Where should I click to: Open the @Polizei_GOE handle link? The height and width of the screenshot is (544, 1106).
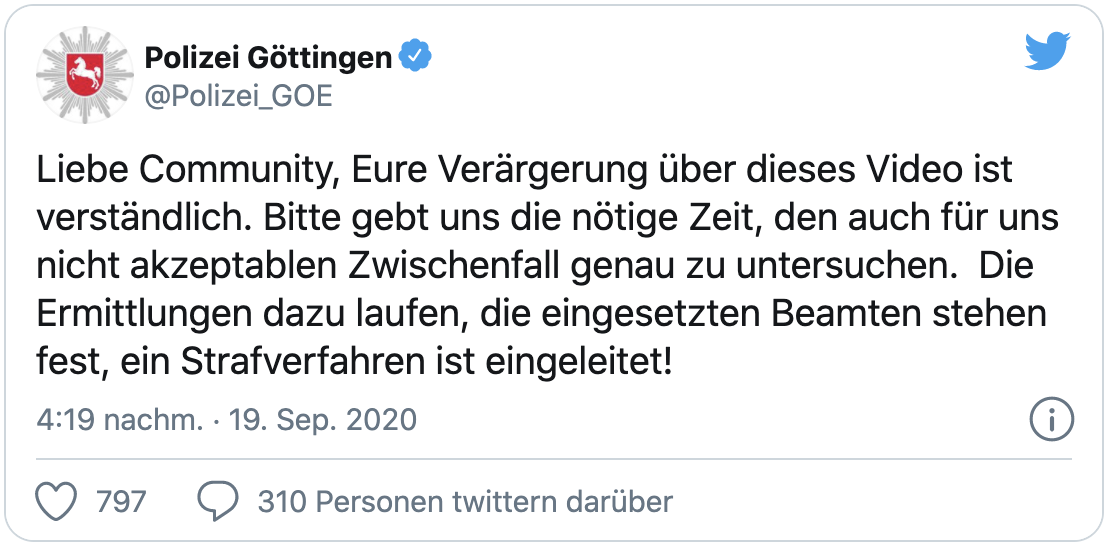(x=238, y=97)
